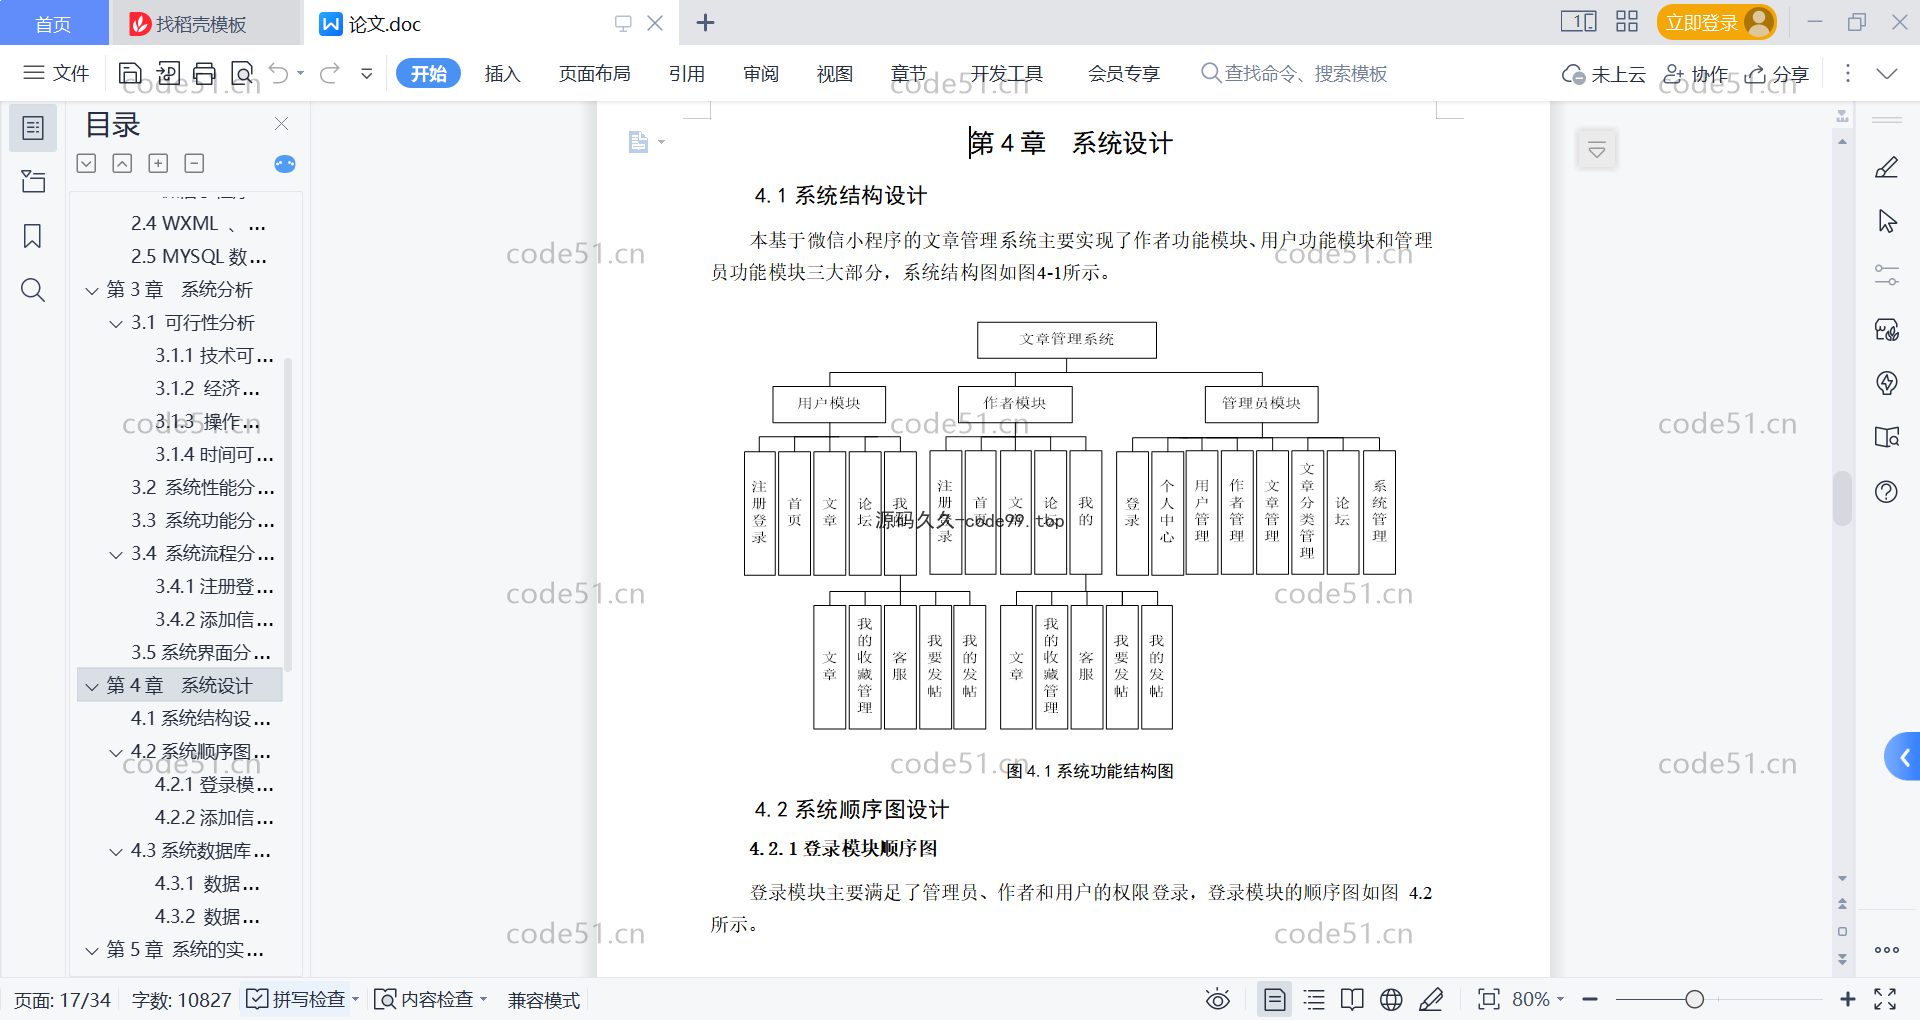Open the quick access customization arrow

point(367,73)
